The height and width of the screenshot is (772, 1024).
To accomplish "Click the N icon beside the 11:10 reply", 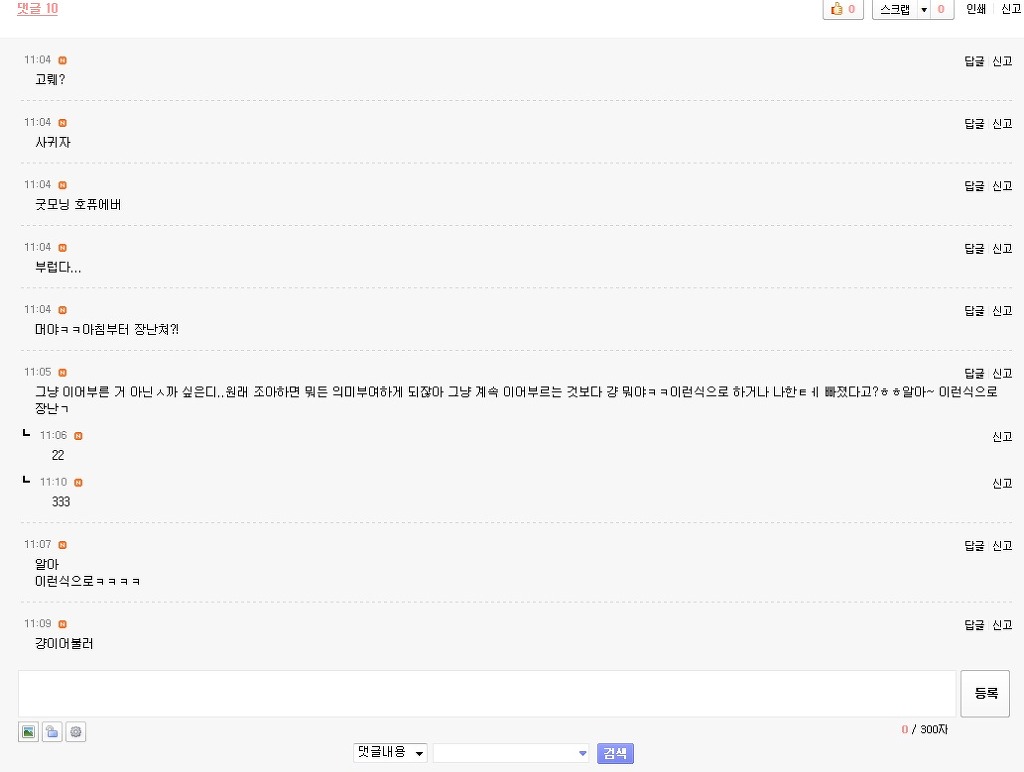I will pos(78,483).
